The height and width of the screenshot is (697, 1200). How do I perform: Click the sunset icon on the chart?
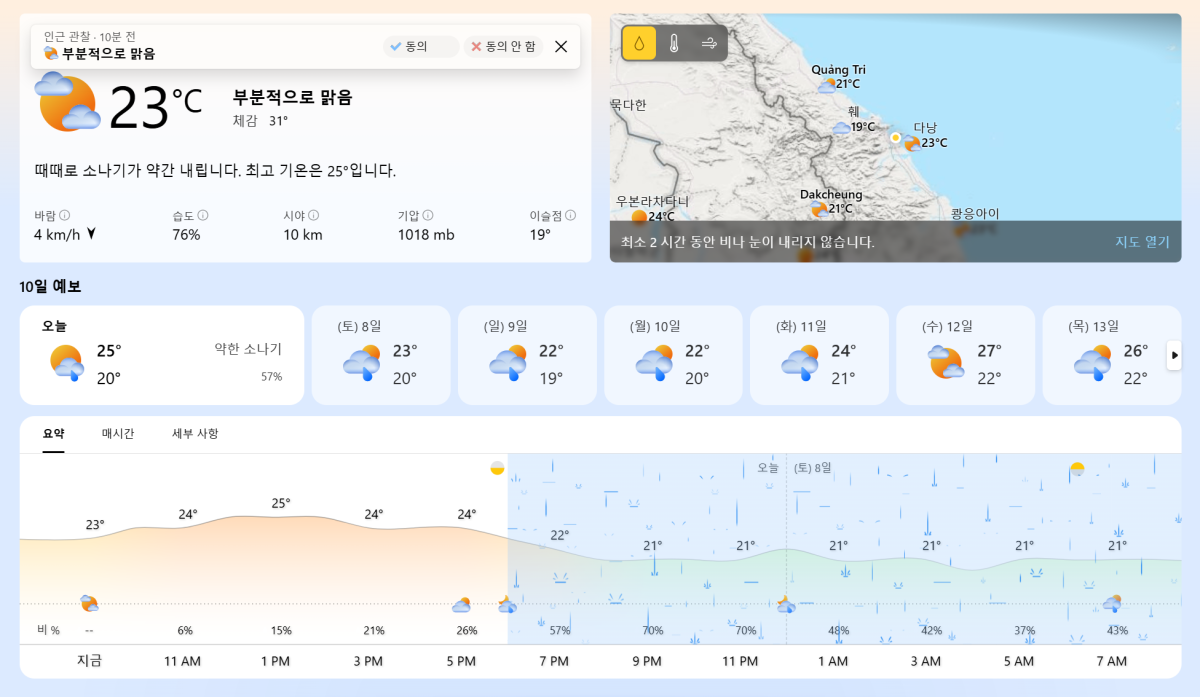[x=497, y=468]
